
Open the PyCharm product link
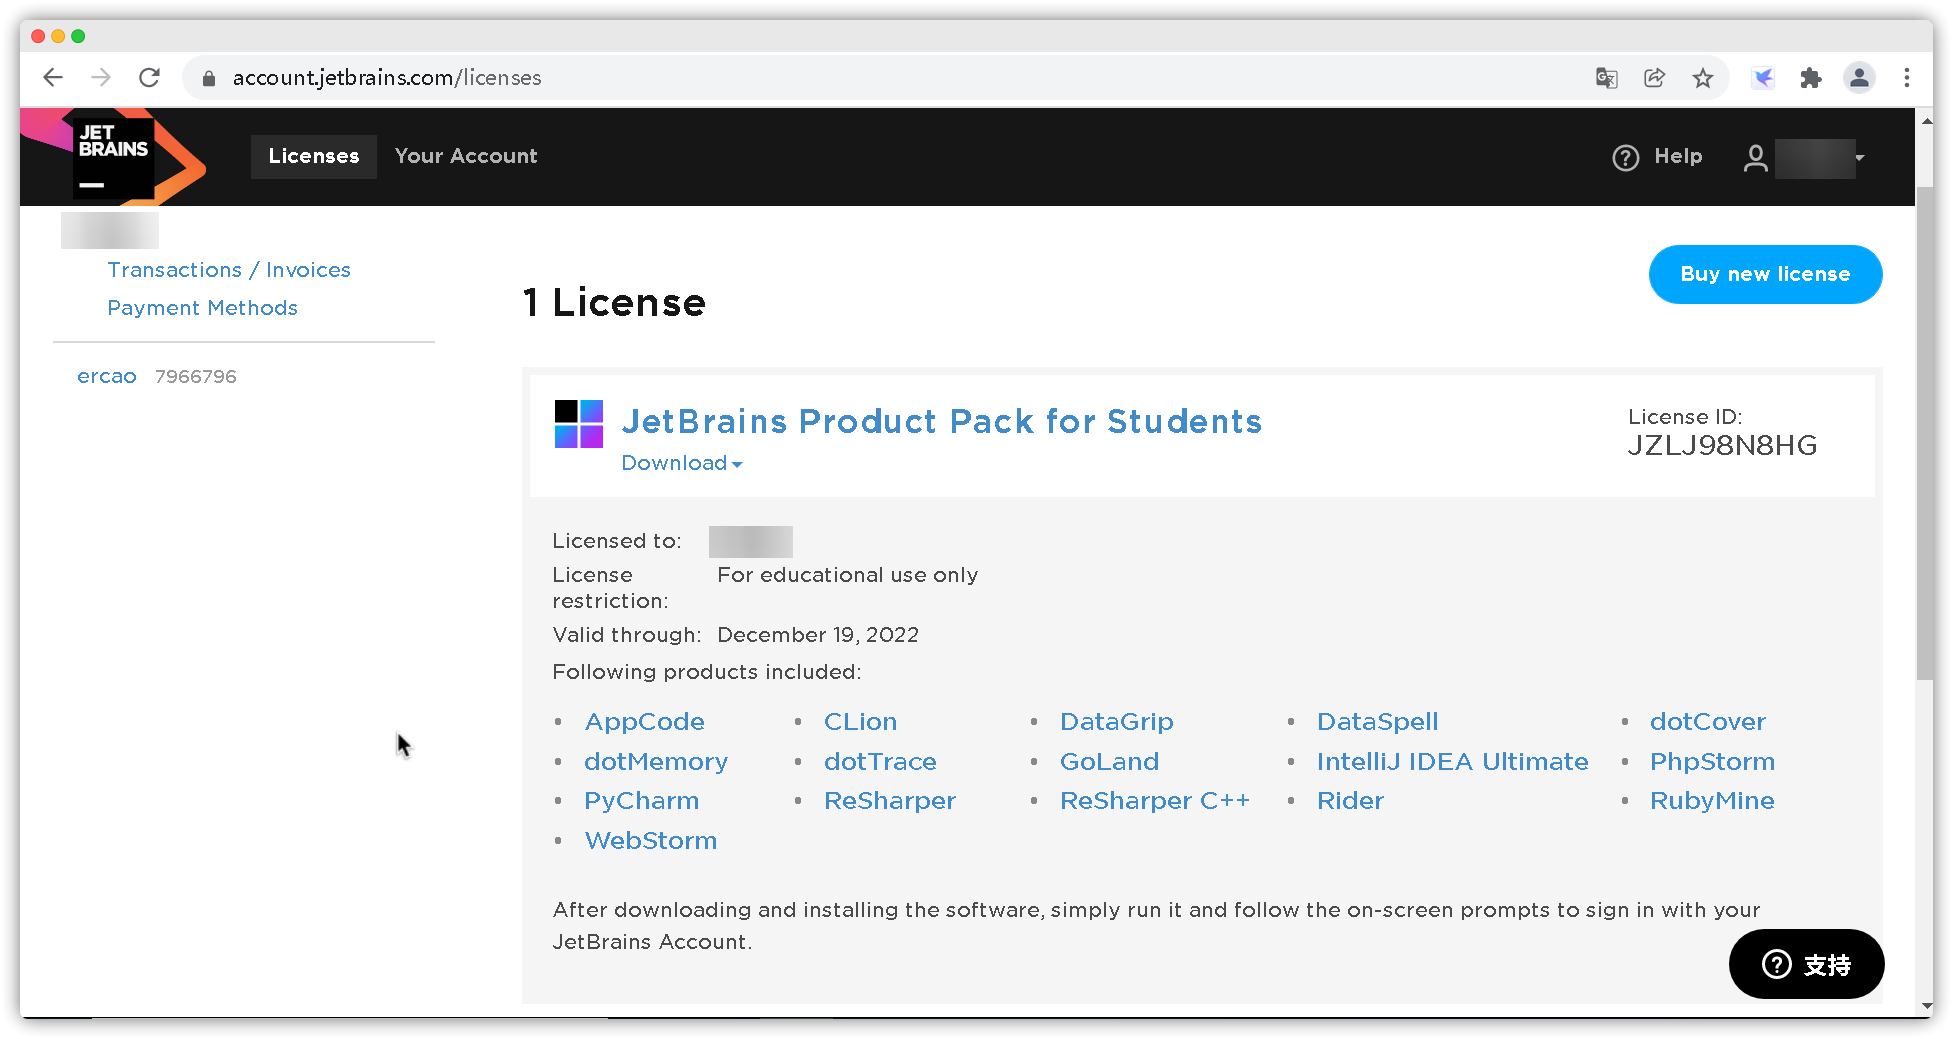(x=641, y=800)
